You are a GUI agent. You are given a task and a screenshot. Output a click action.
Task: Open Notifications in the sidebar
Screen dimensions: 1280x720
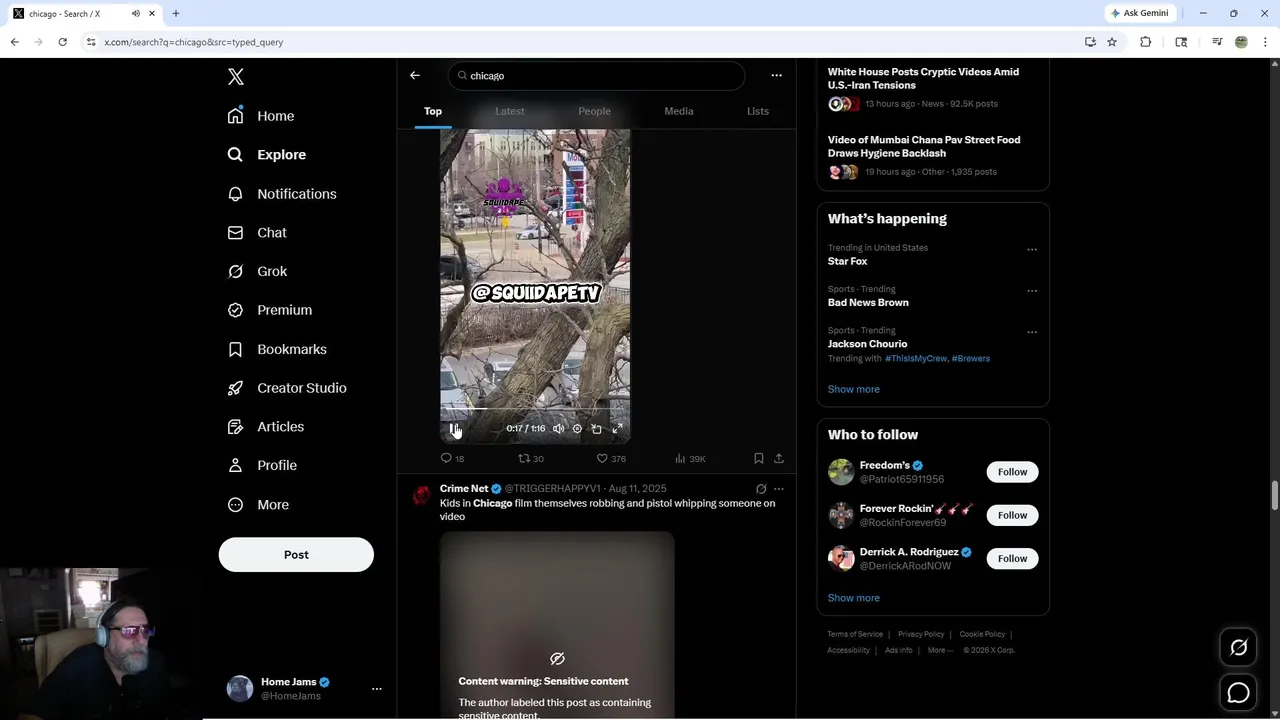(x=282, y=194)
